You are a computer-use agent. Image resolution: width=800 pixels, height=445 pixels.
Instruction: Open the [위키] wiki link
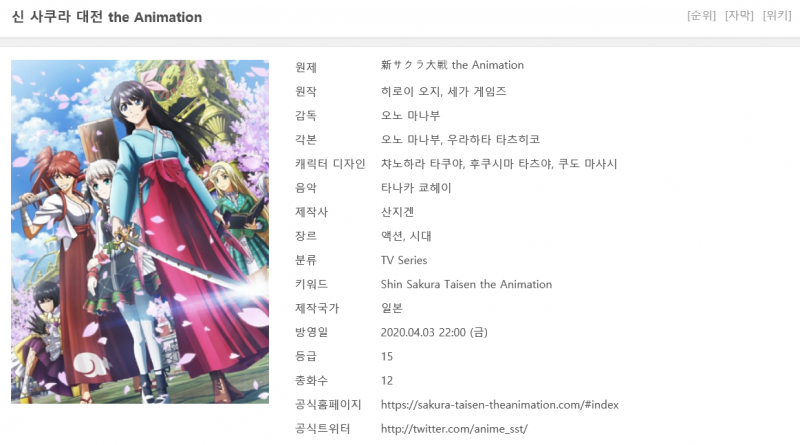[777, 15]
